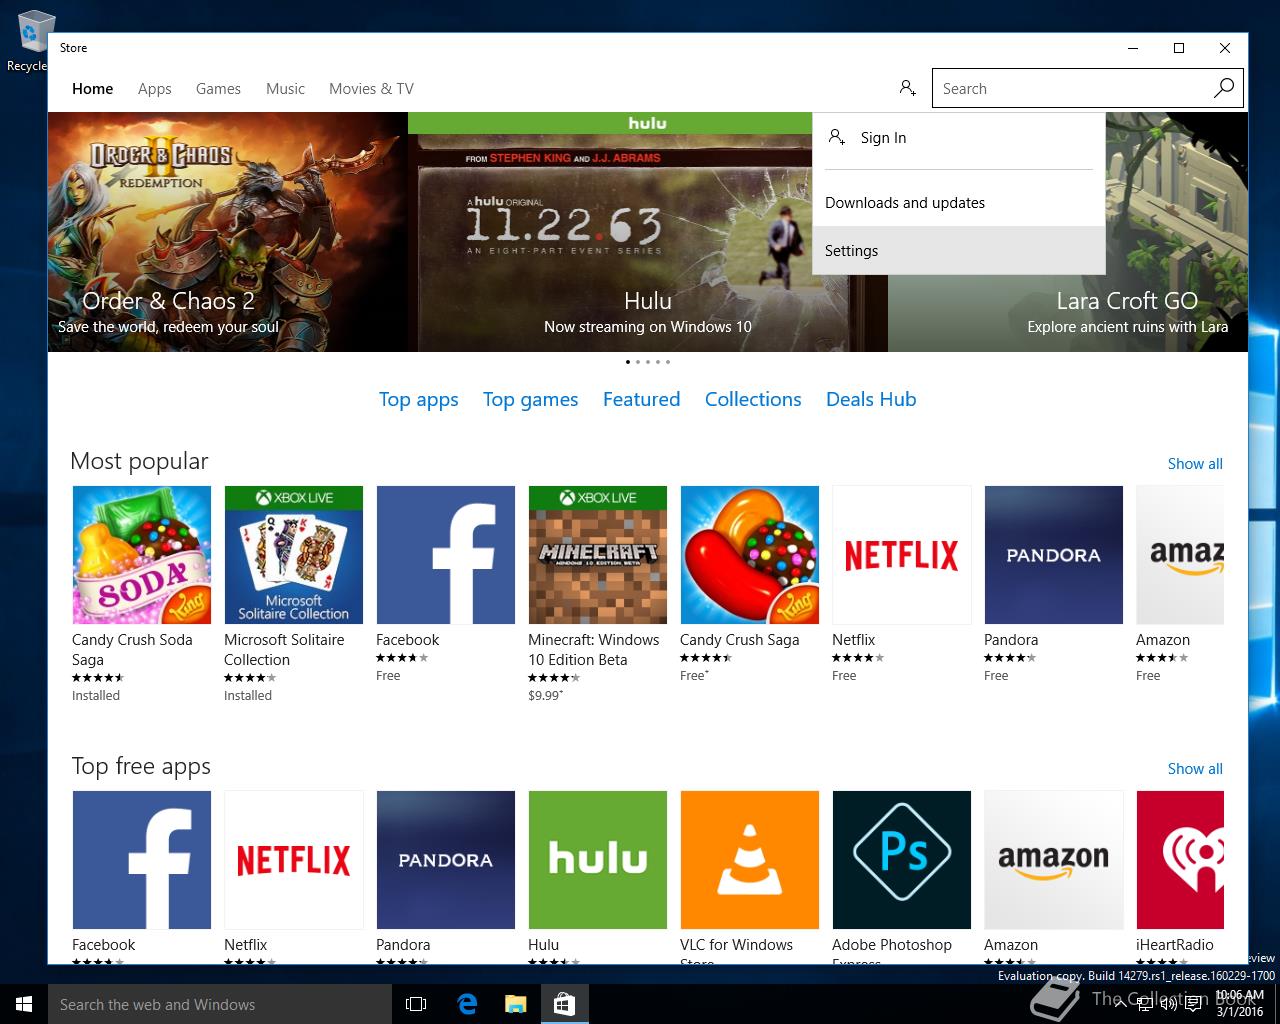Image resolution: width=1280 pixels, height=1024 pixels.
Task: Open Task View from taskbar
Action: [416, 1004]
